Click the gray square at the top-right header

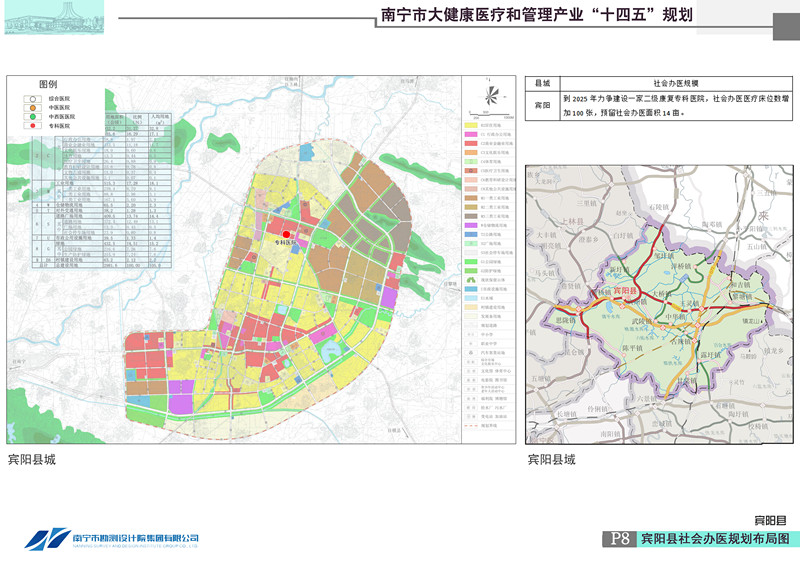pos(786,27)
